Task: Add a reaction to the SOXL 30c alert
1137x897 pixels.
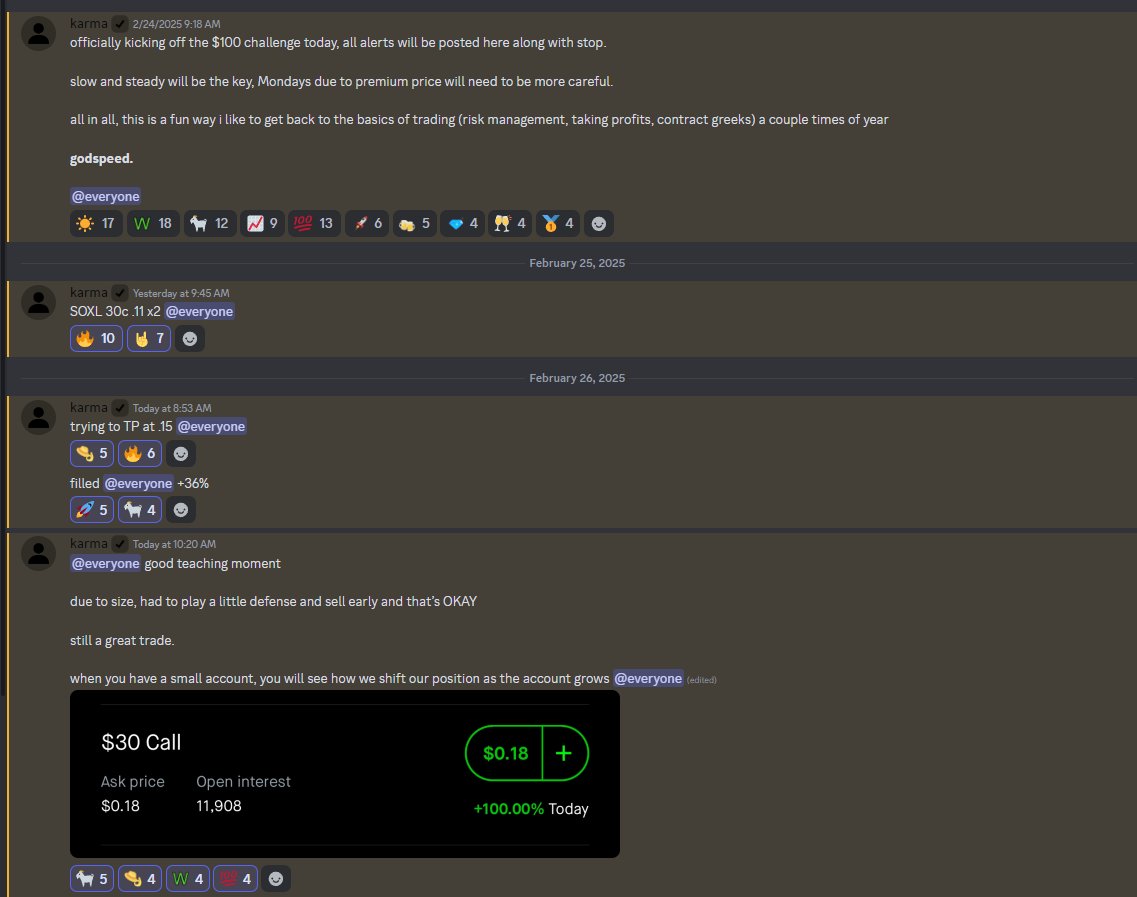Action: (x=190, y=339)
